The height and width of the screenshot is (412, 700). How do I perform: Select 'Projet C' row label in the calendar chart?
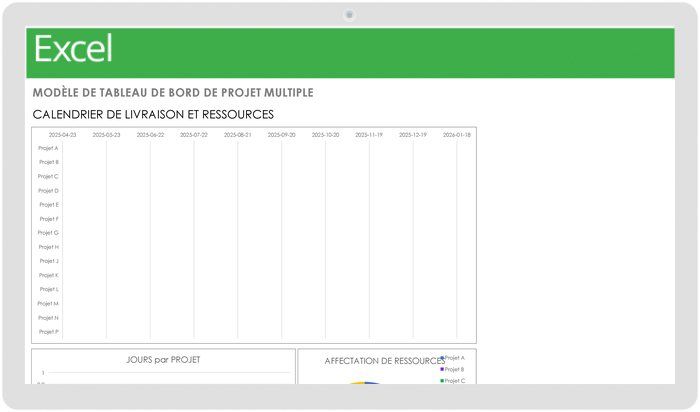[48, 177]
